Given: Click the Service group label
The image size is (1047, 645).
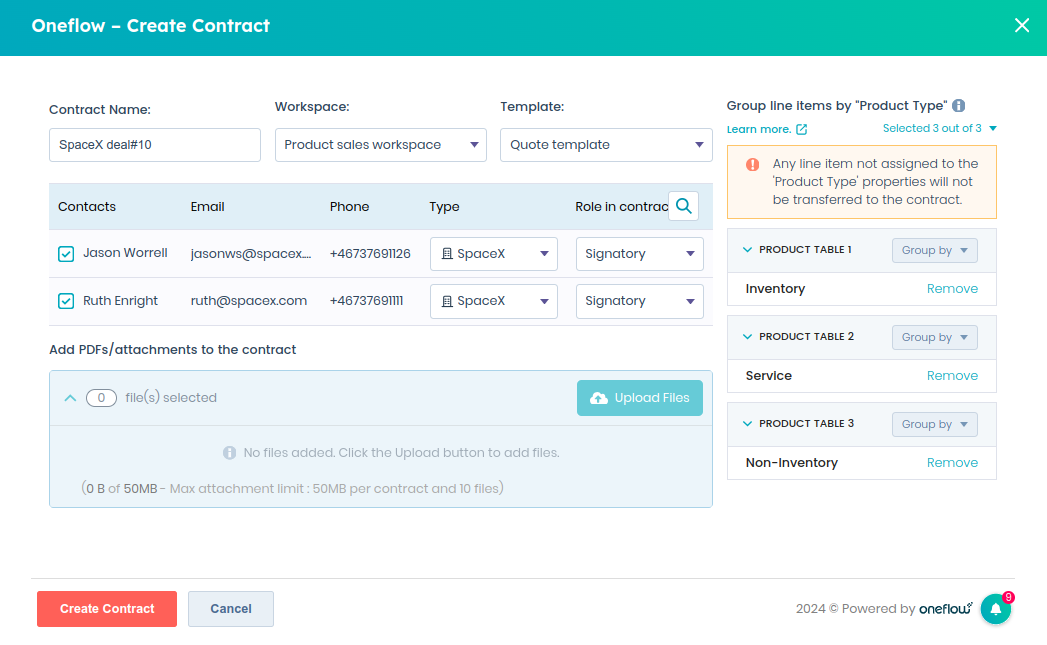Looking at the screenshot, I should click(769, 376).
